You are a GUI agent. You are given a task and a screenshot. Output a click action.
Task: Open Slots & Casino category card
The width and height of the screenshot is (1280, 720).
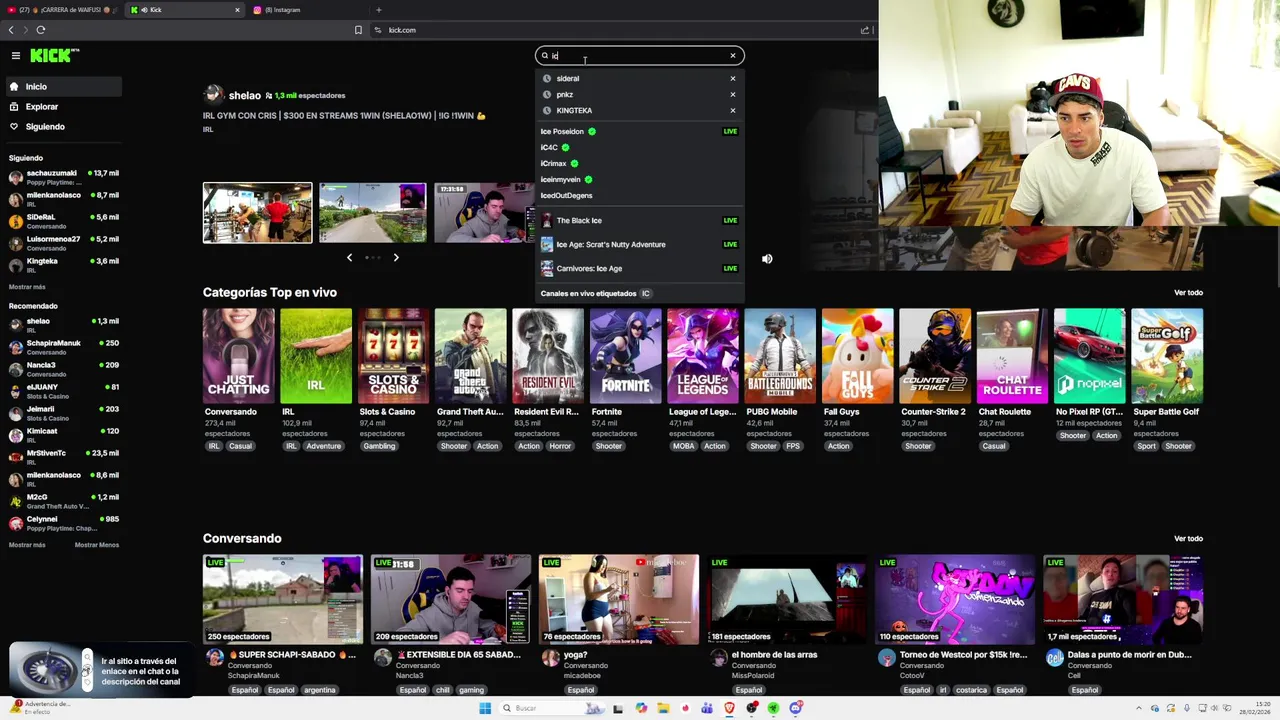393,356
